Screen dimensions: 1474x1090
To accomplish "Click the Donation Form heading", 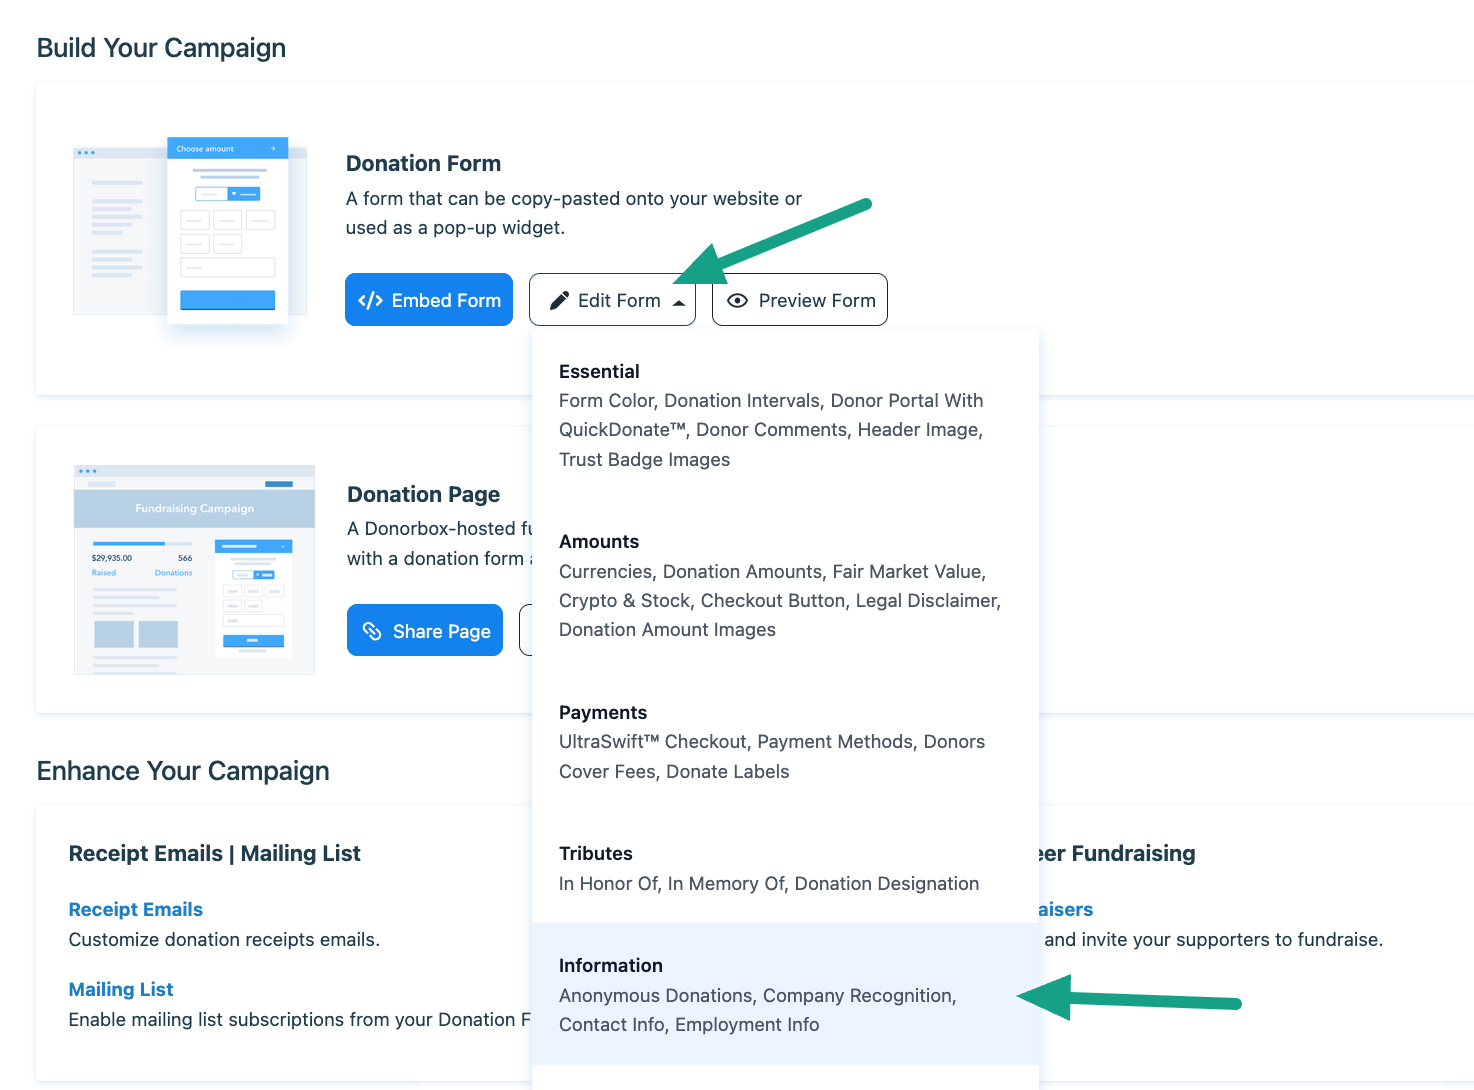I will coord(423,164).
